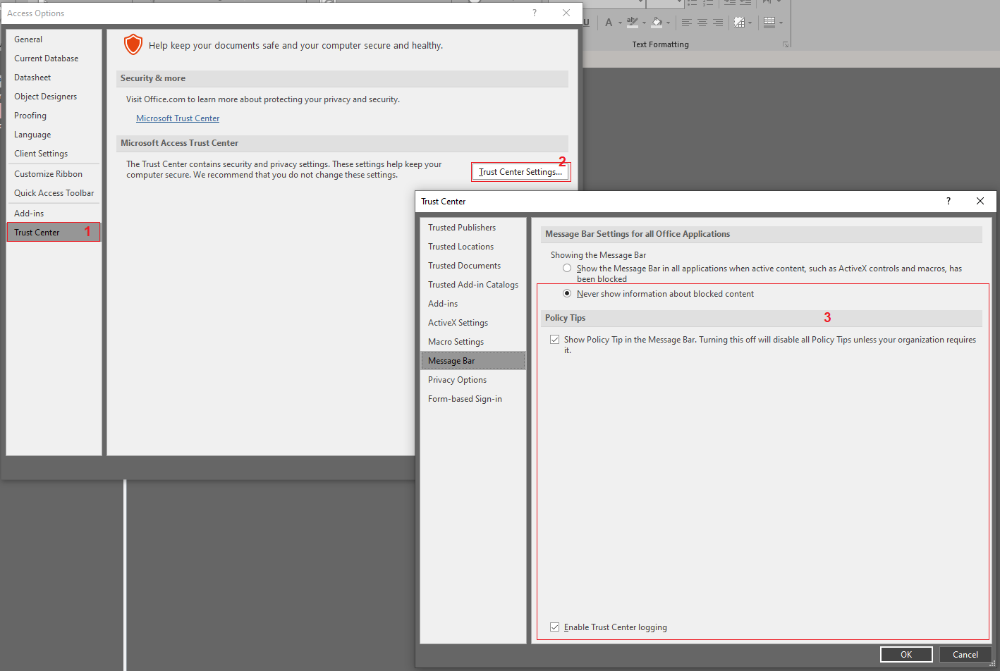
Task: Align text right in Text Formatting group
Action: [x=717, y=22]
